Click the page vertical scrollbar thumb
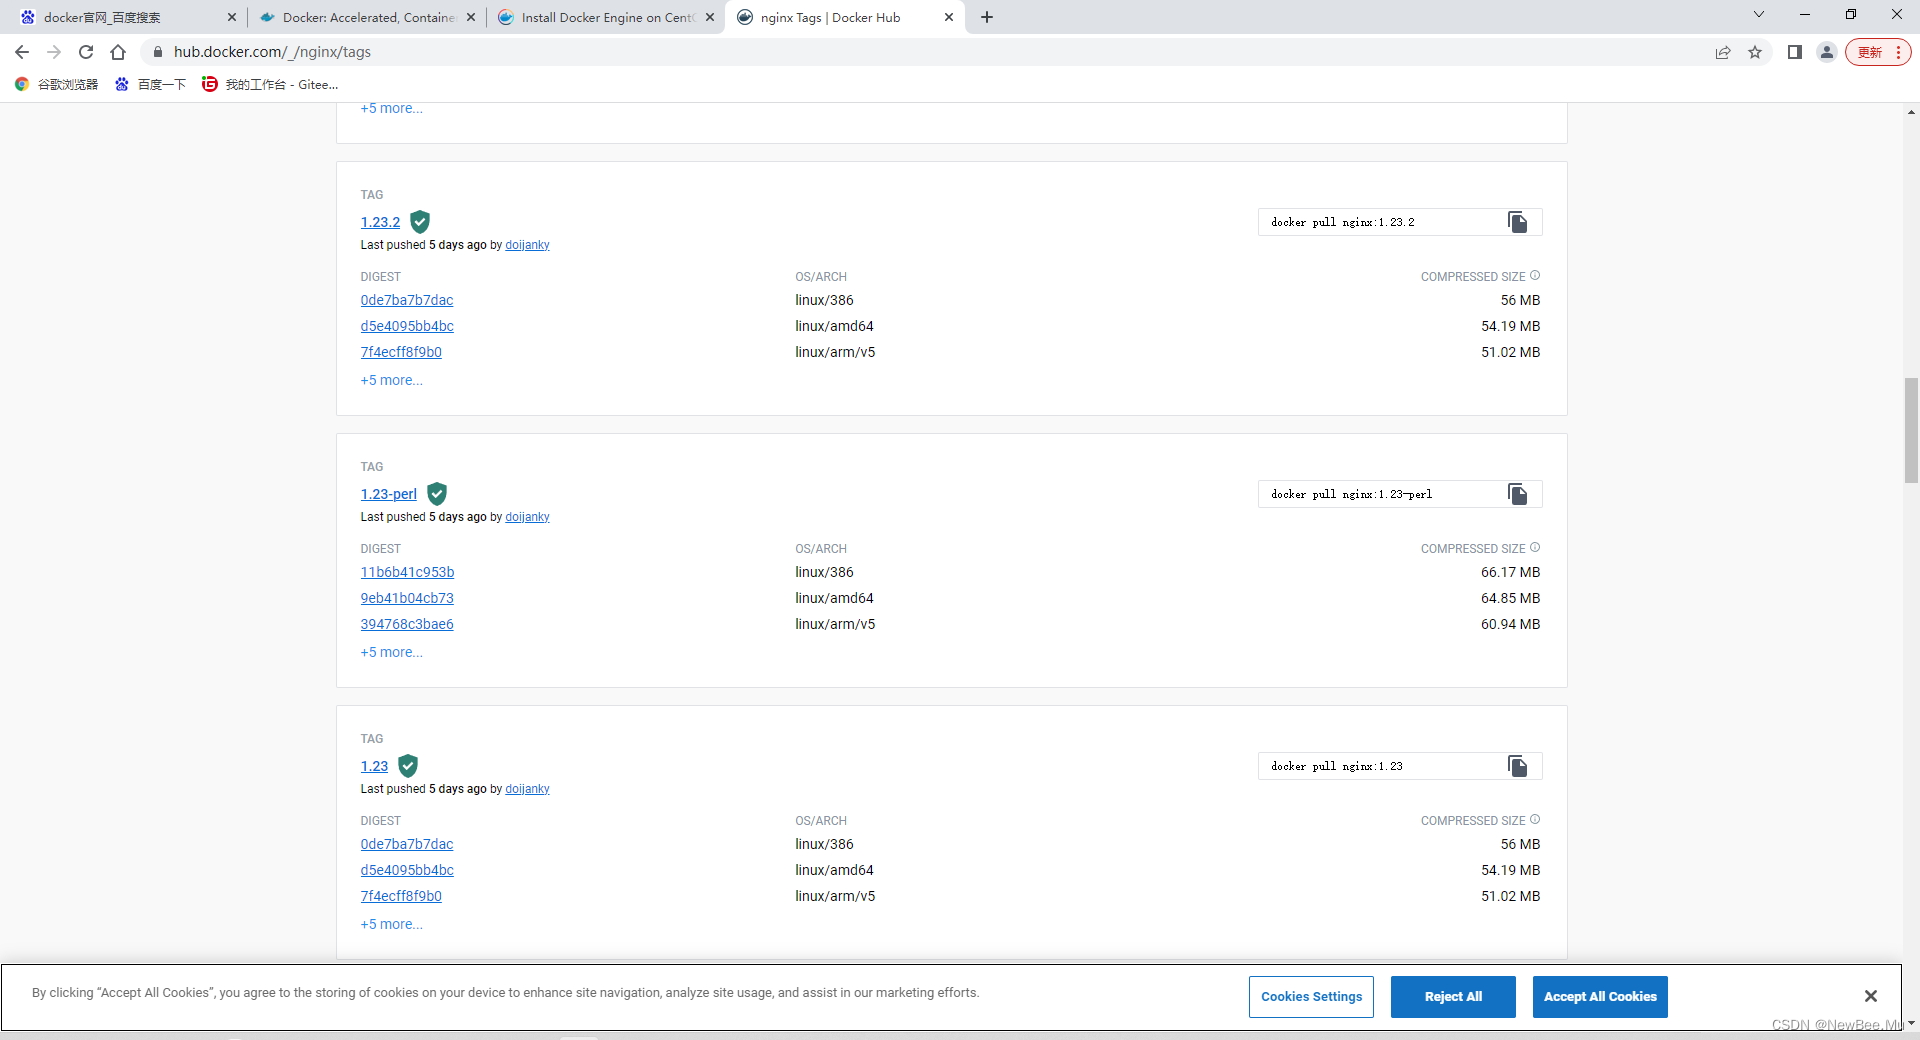The width and height of the screenshot is (1920, 1040). pyautogui.click(x=1911, y=430)
